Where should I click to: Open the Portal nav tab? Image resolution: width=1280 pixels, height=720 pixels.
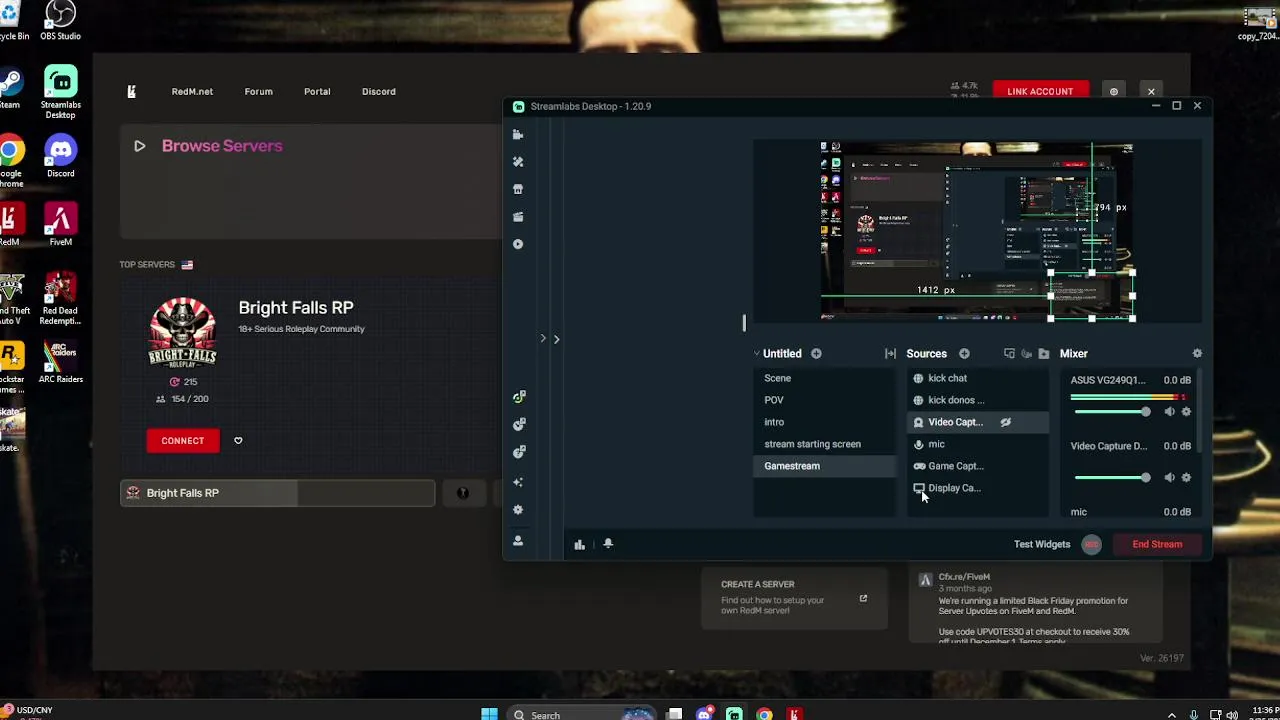pos(317,91)
